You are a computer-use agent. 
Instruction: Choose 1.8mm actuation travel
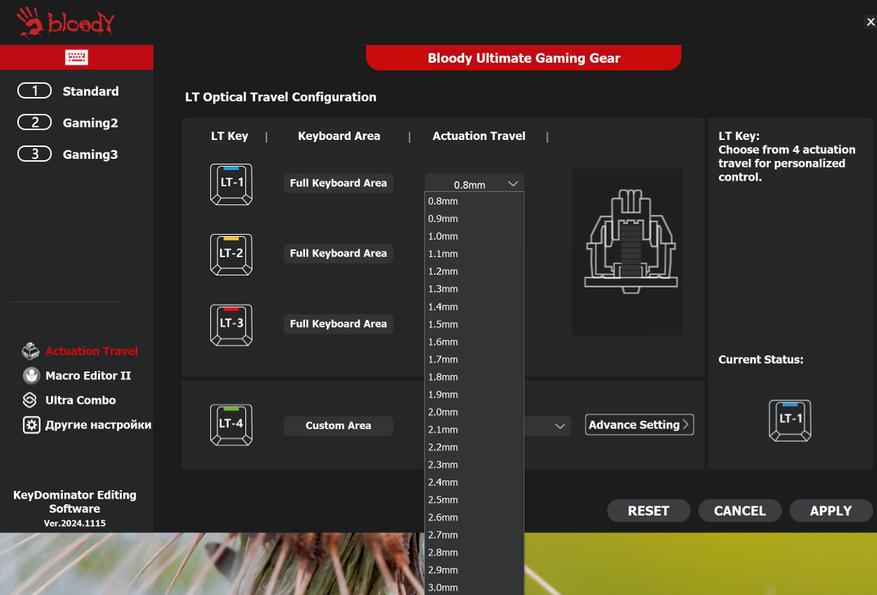474,377
